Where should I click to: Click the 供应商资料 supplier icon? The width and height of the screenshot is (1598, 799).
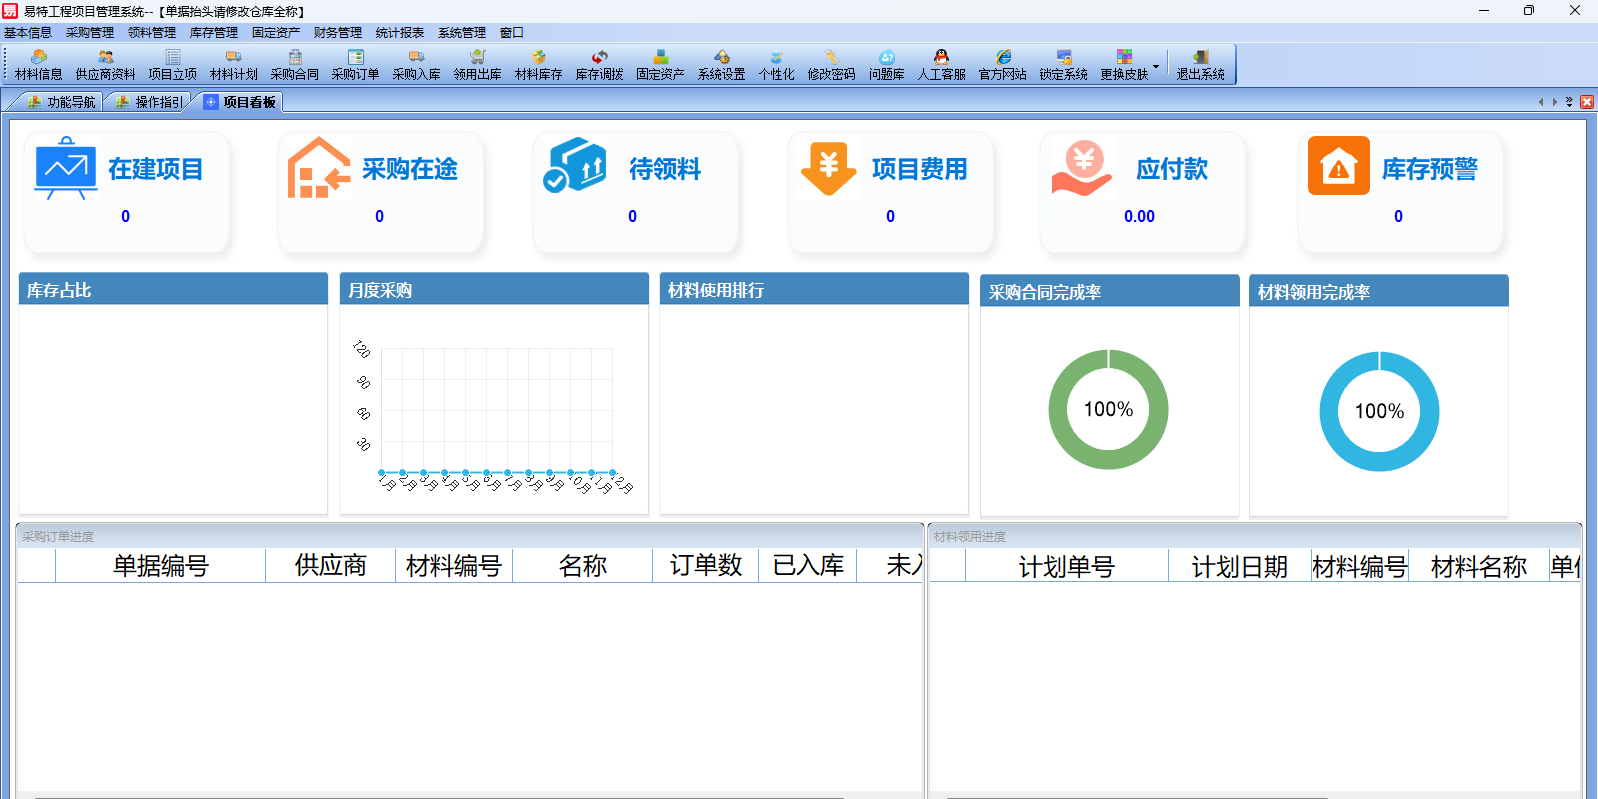(105, 65)
